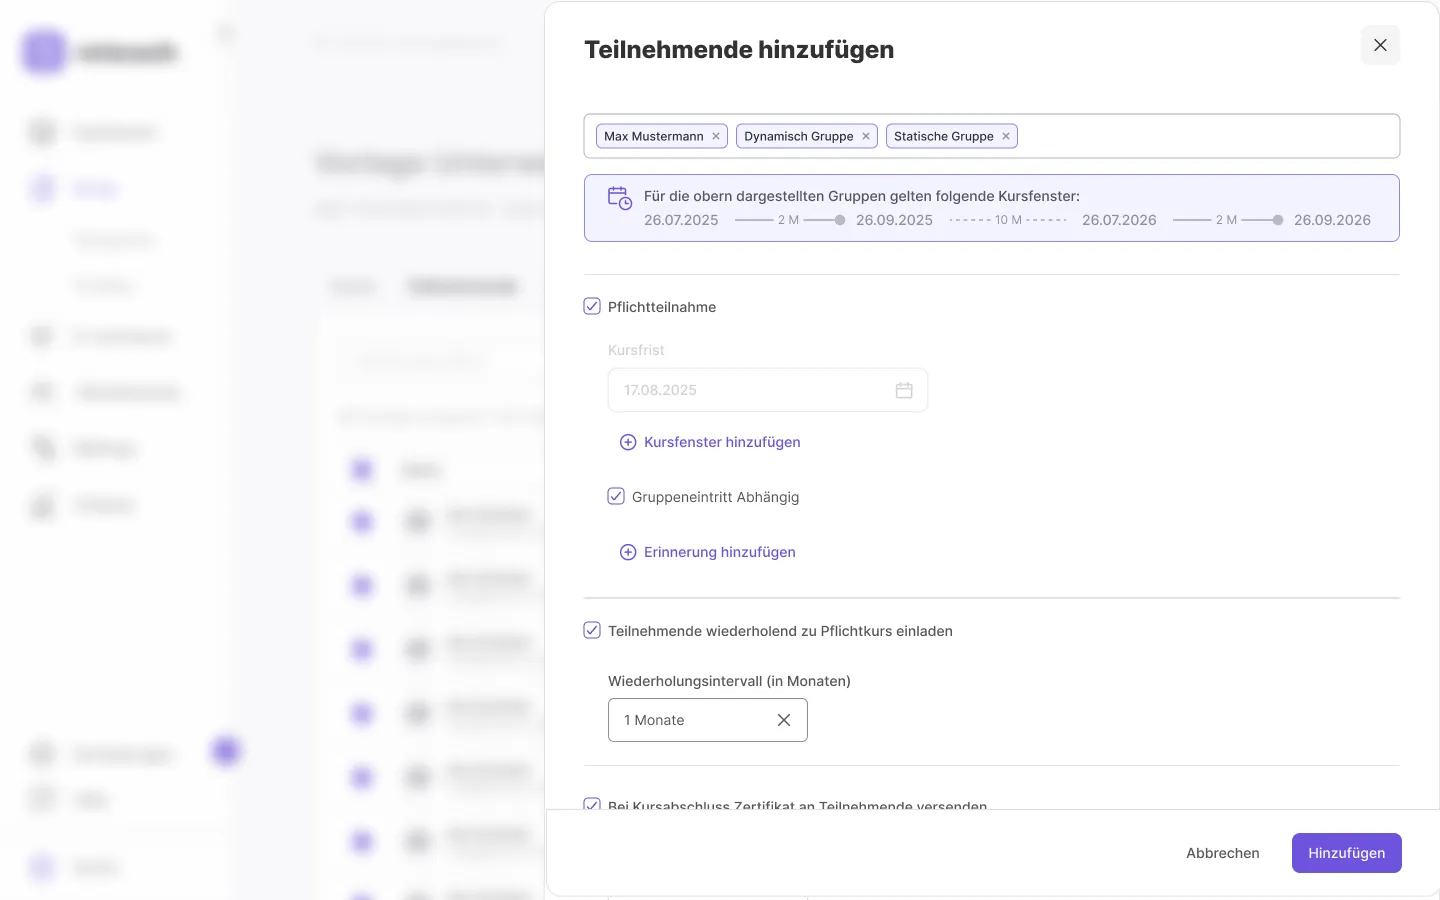Image resolution: width=1440 pixels, height=900 pixels.
Task: Click the Kursfenster hinzufügen link
Action: click(x=722, y=442)
